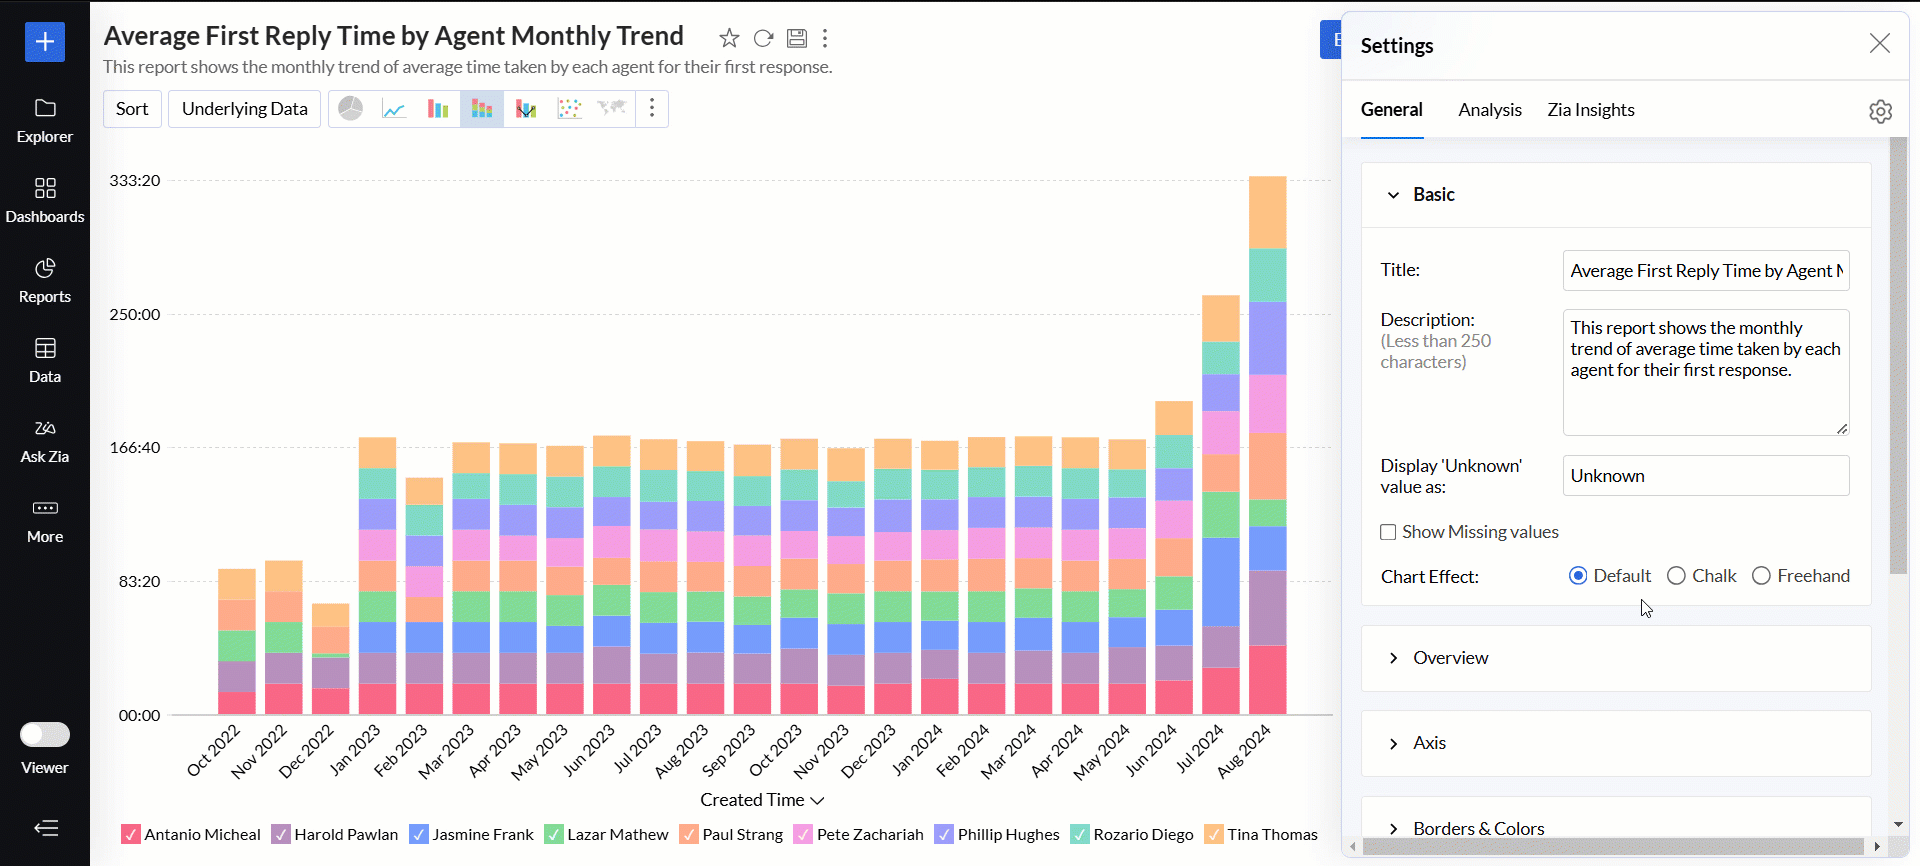
Task: Toggle the Viewer mode switch
Action: (x=45, y=735)
